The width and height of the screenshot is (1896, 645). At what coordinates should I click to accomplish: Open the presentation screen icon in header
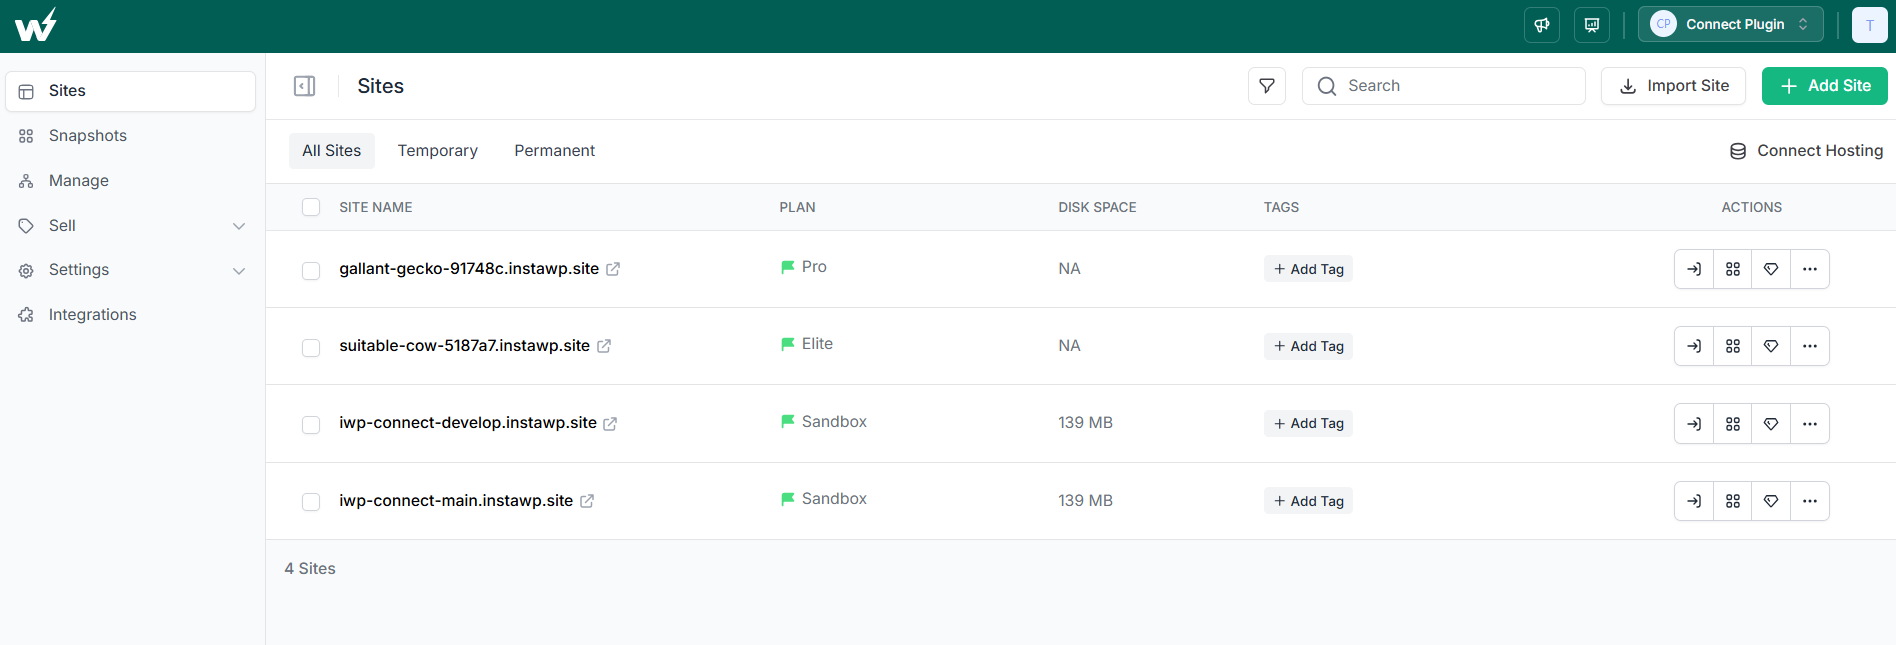(1592, 25)
